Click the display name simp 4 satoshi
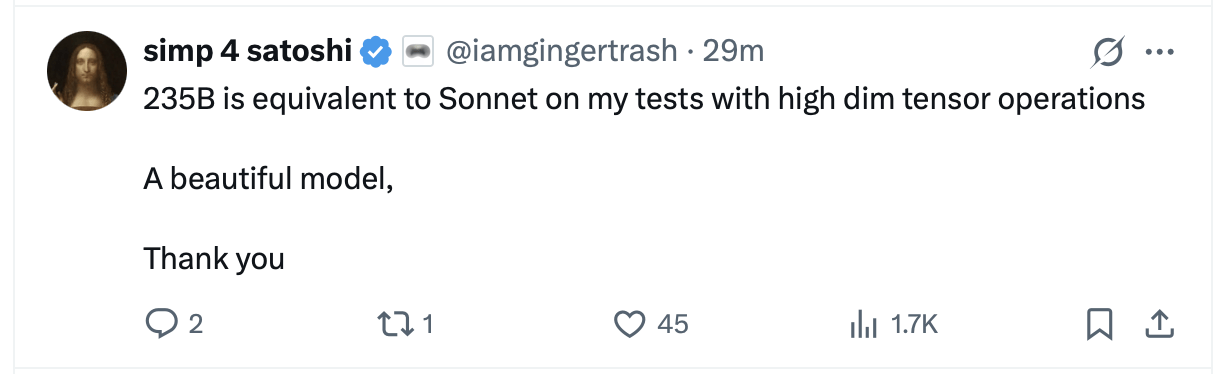The image size is (1230, 374). (x=249, y=51)
